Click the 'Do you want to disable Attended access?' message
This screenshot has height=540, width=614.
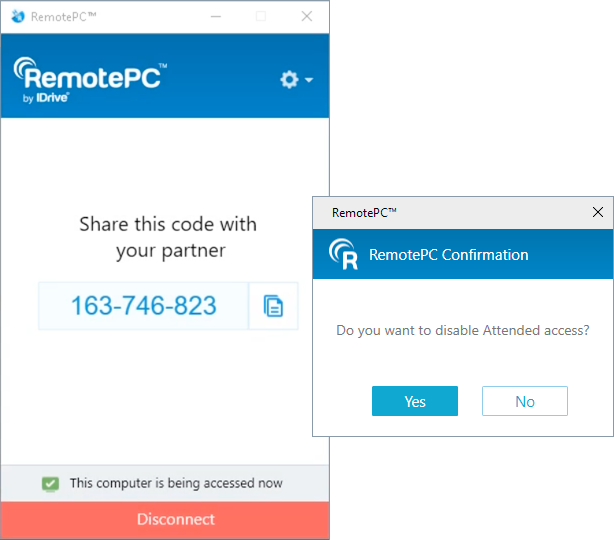coord(462,330)
